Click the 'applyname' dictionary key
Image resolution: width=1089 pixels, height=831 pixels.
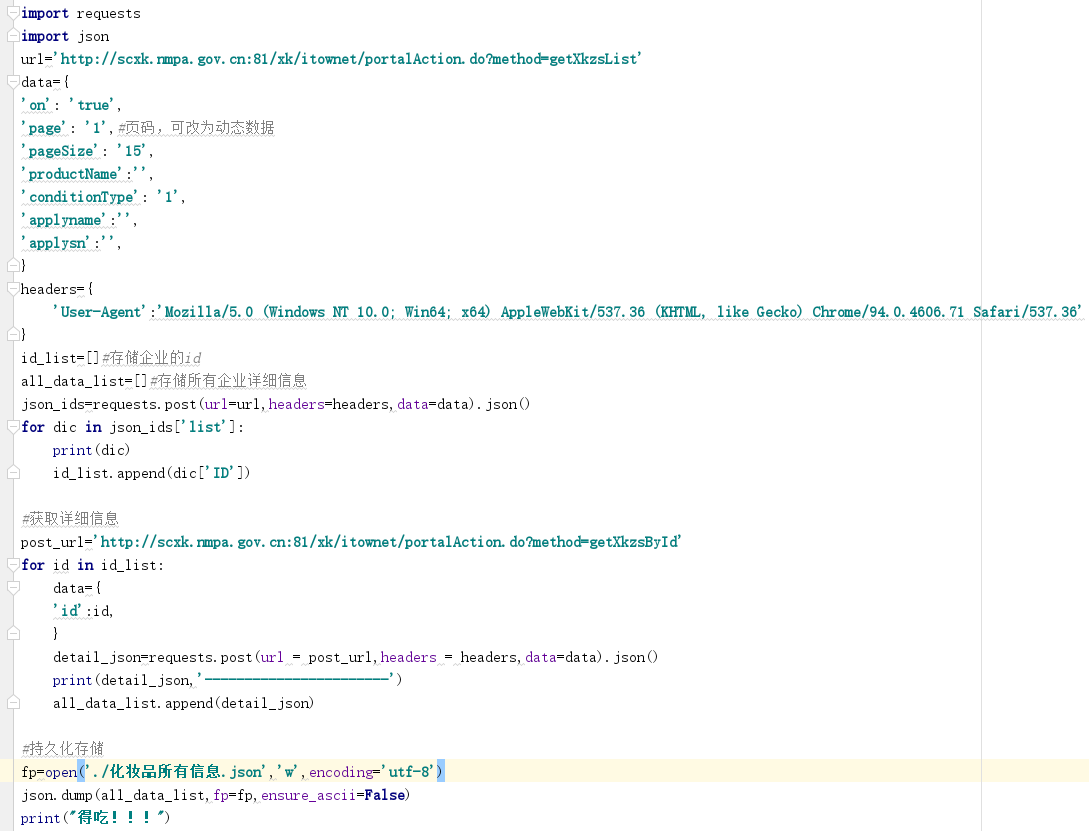click(65, 220)
